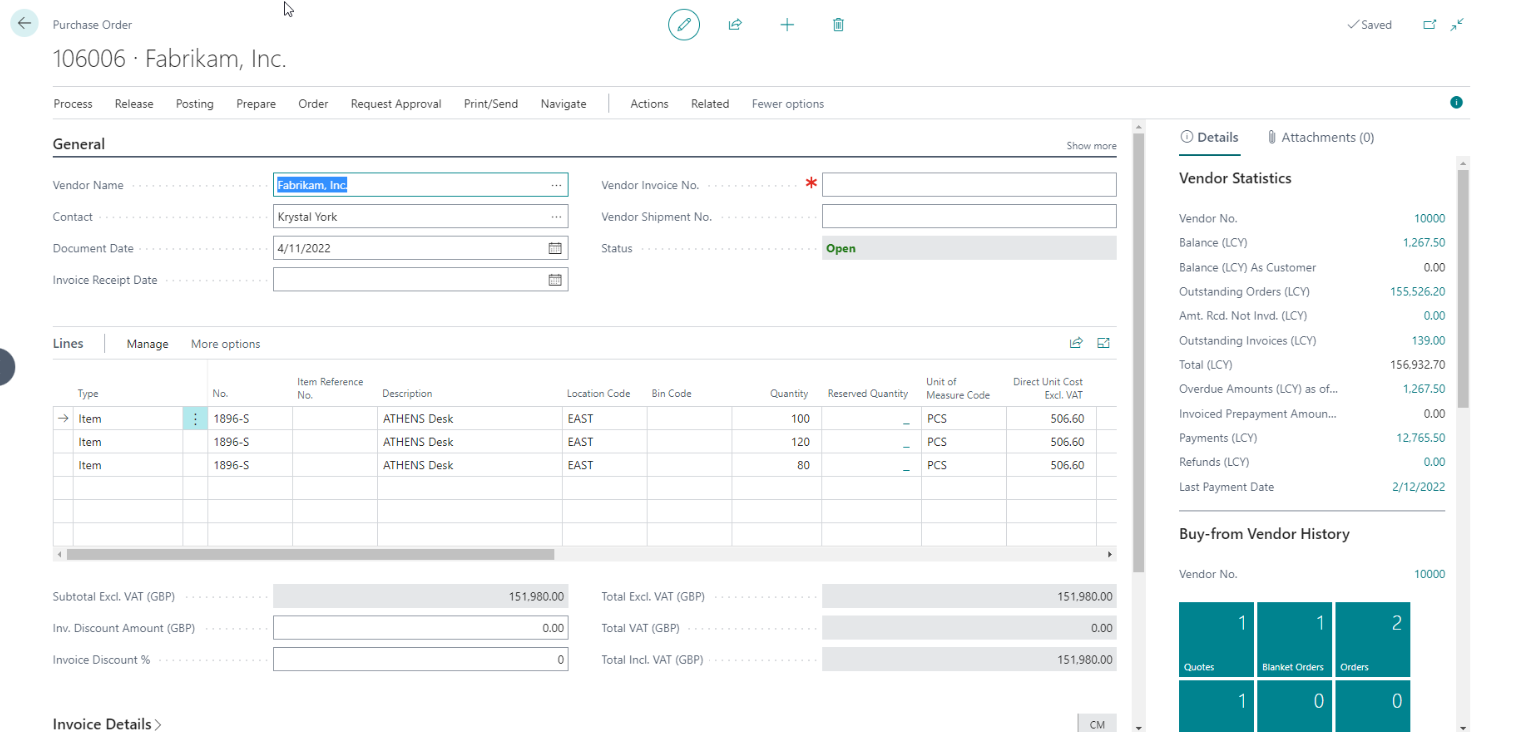Click the trash delete icon

[838, 25]
